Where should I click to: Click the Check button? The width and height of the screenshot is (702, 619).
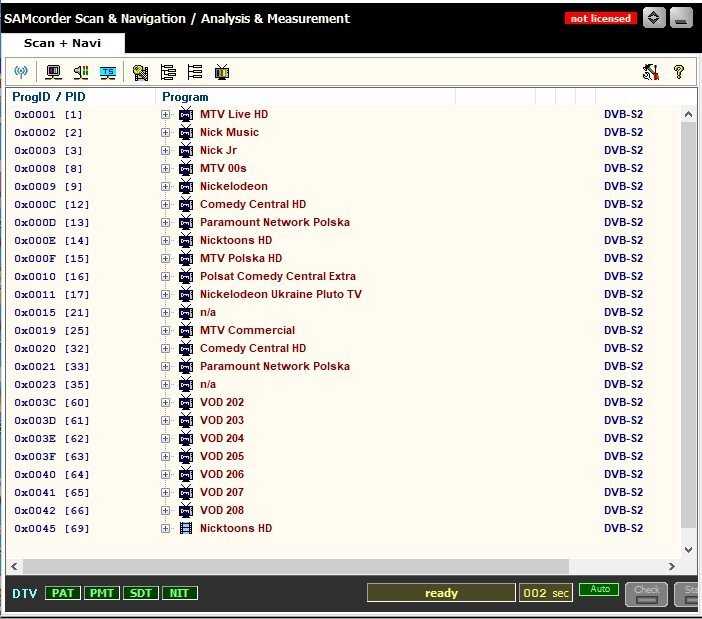646,594
